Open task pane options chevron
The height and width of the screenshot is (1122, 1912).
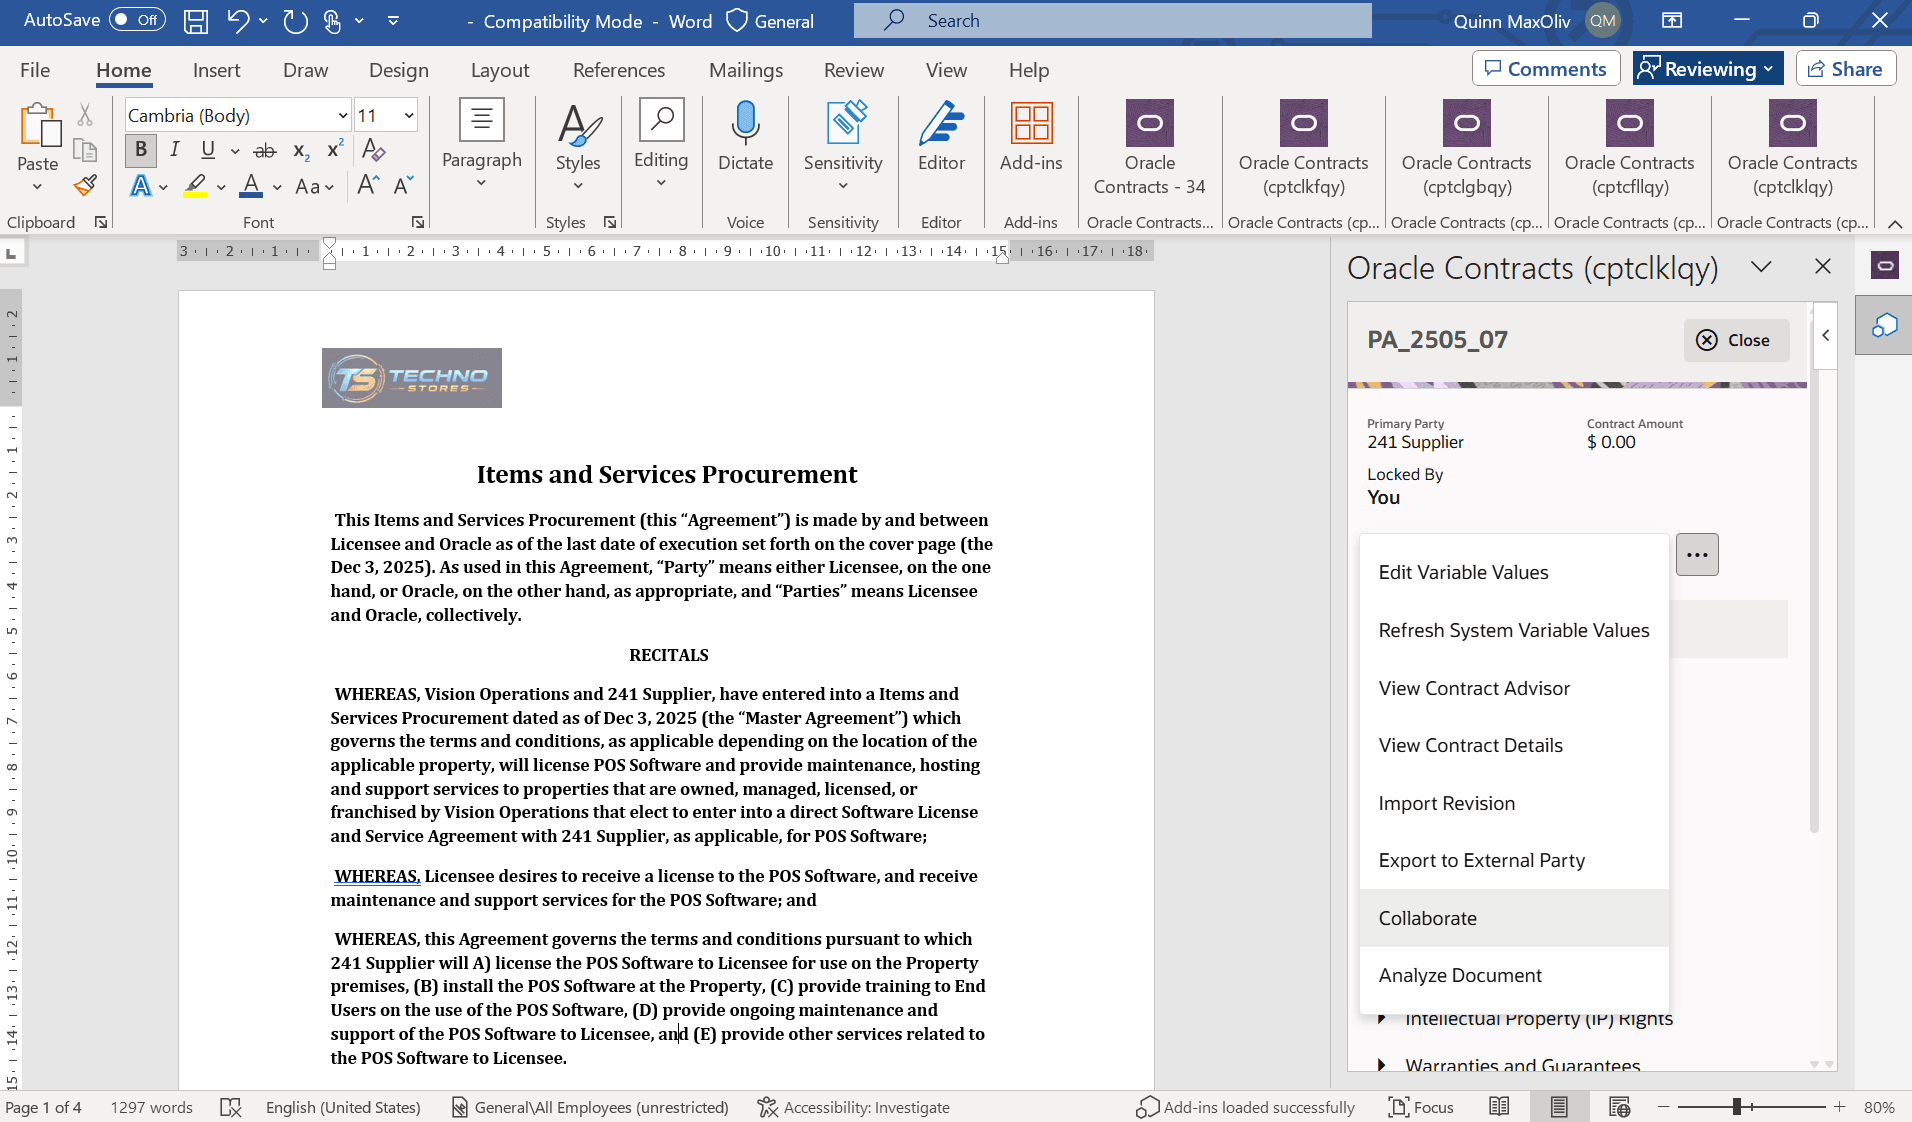[x=1761, y=267]
